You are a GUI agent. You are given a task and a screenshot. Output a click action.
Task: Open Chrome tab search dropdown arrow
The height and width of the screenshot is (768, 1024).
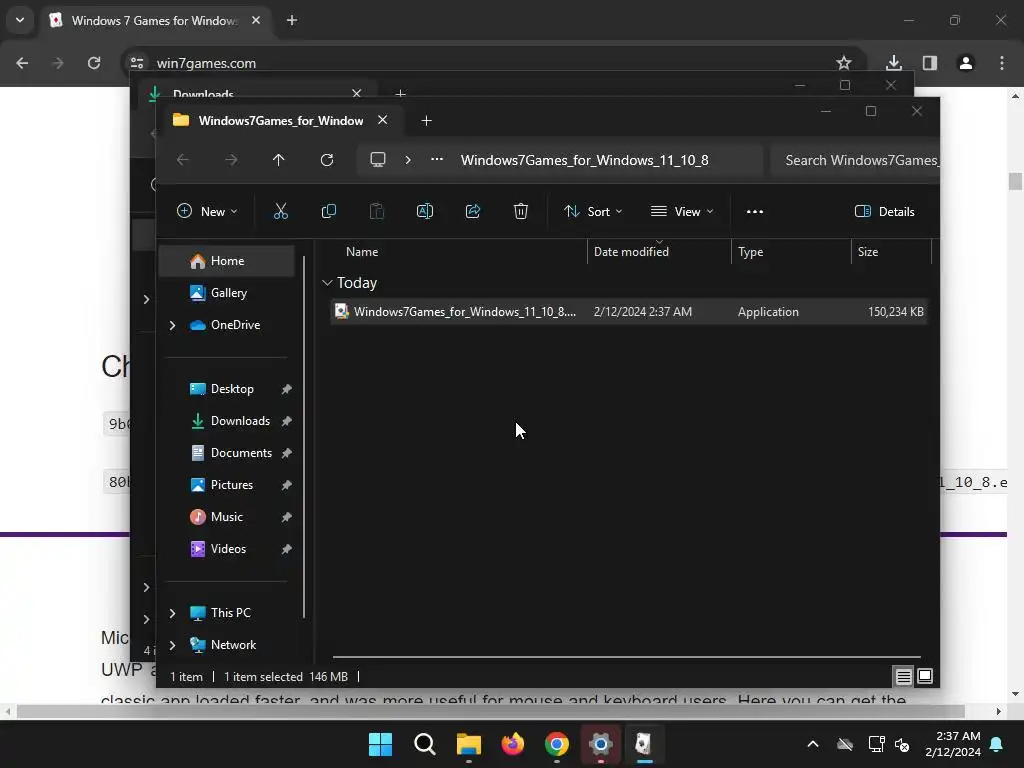(x=20, y=20)
